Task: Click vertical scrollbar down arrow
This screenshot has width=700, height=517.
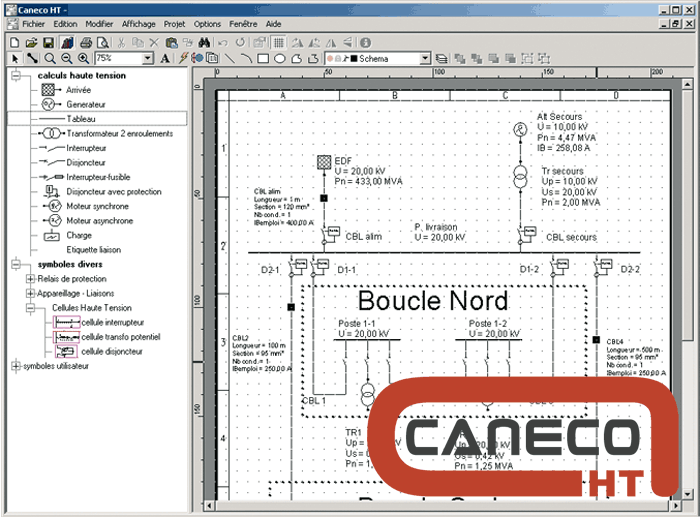Action: pyautogui.click(x=688, y=494)
